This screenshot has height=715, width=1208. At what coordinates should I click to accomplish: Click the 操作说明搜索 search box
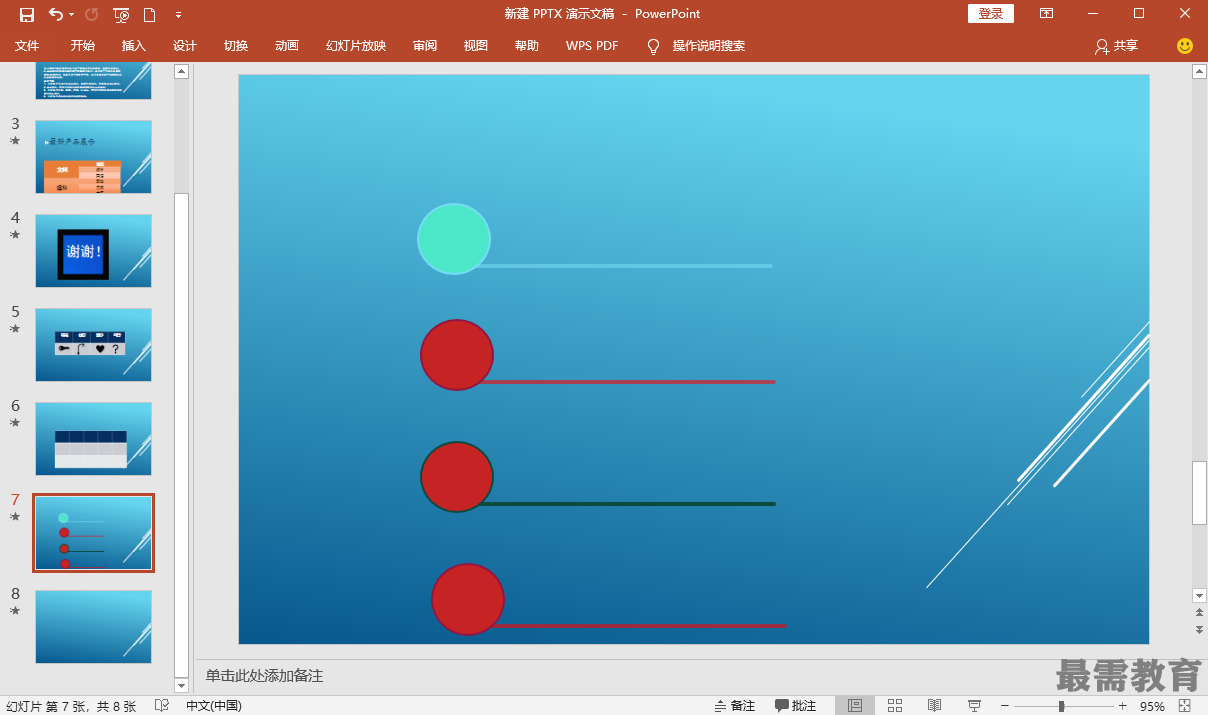pos(709,46)
